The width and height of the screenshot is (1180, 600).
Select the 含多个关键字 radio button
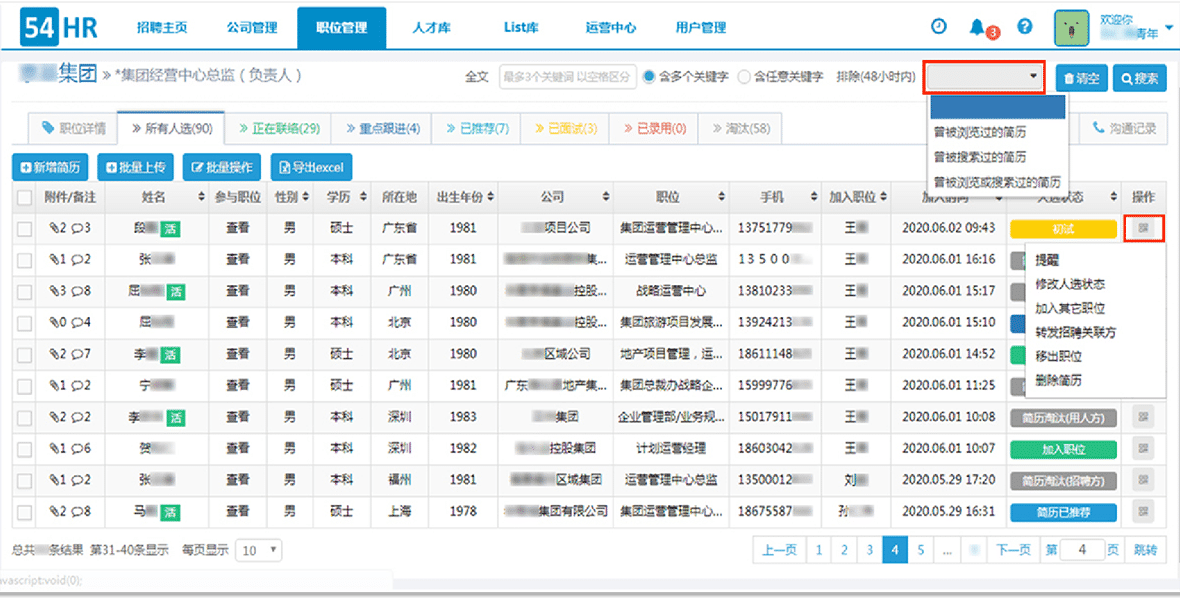tap(649, 77)
